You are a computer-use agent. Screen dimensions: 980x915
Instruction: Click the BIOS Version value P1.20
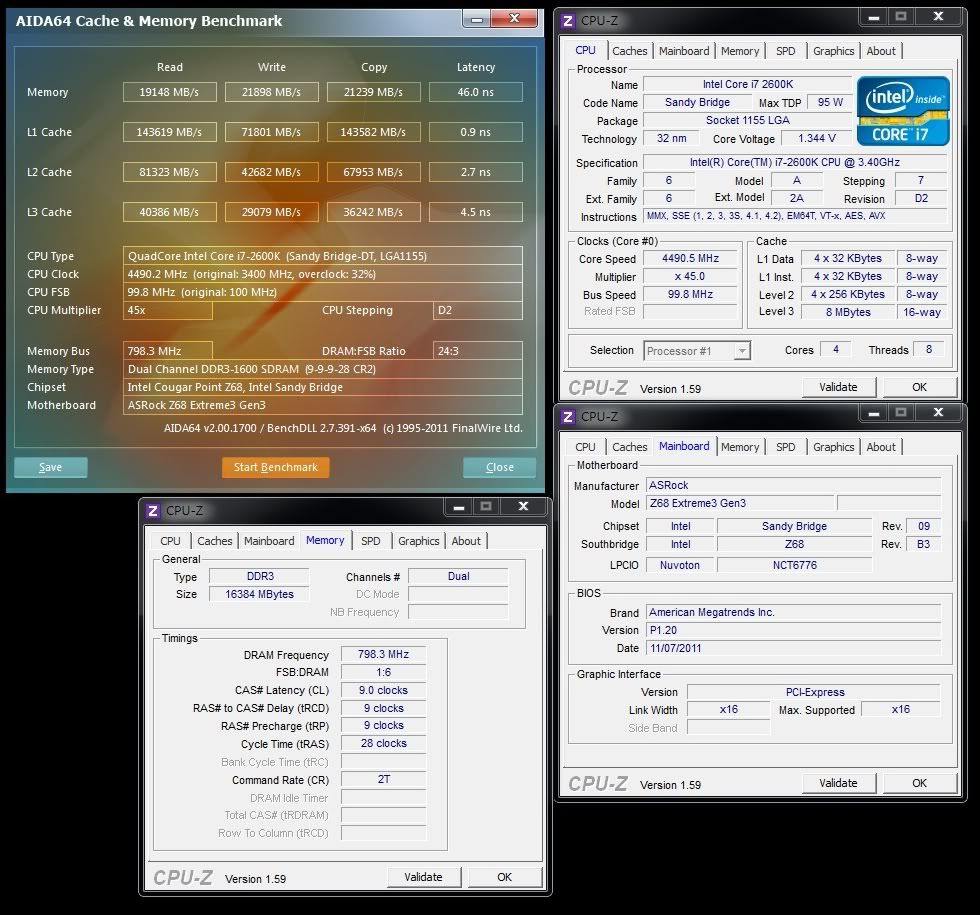[x=793, y=630]
